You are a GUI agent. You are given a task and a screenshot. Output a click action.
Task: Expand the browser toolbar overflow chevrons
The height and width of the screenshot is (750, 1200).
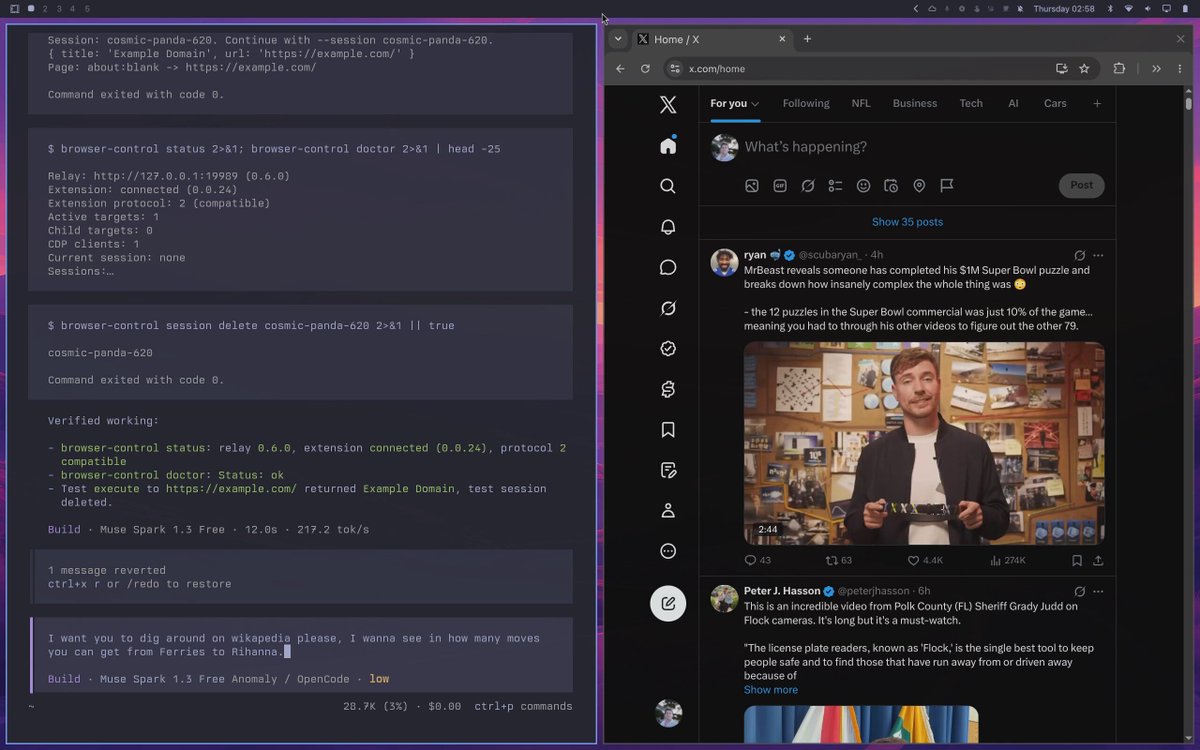tap(1156, 69)
